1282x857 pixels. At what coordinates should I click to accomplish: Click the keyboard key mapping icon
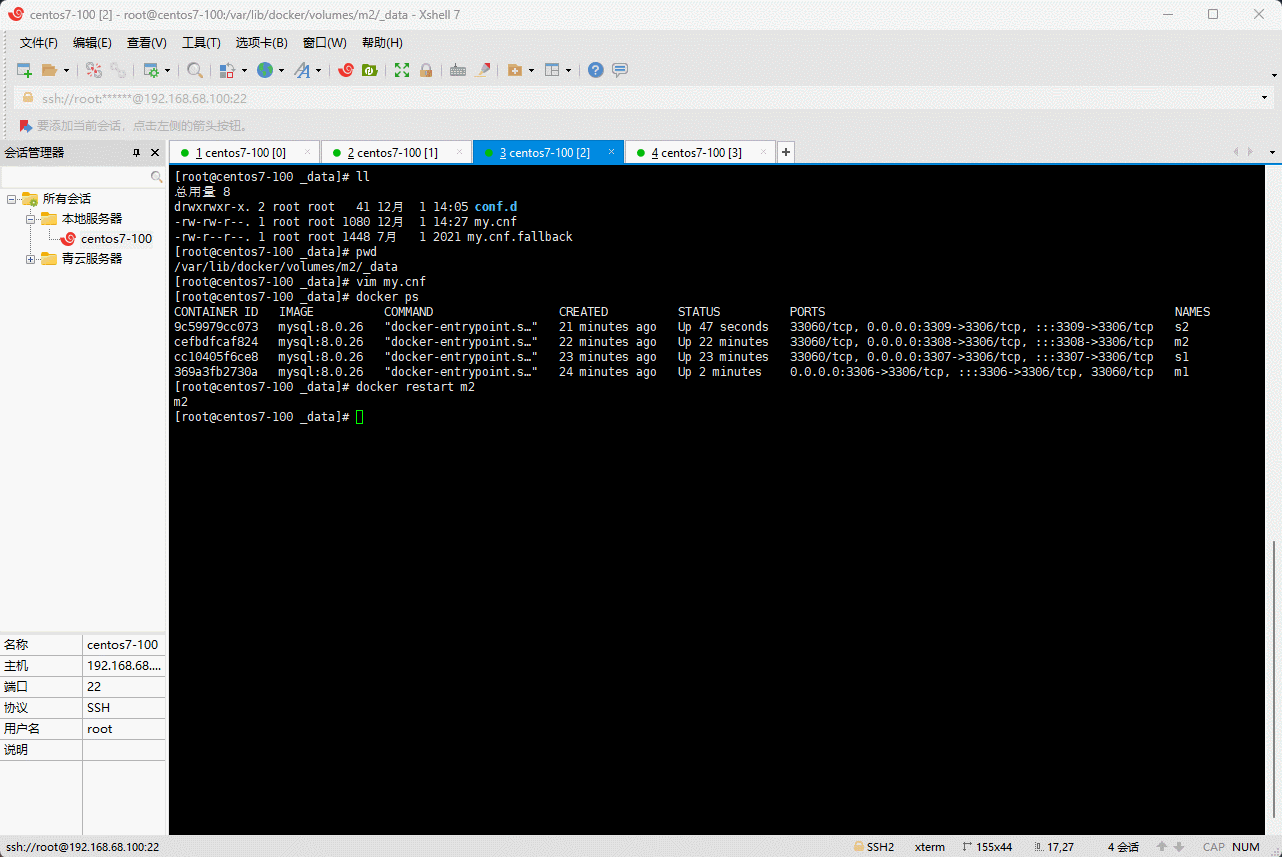[458, 70]
